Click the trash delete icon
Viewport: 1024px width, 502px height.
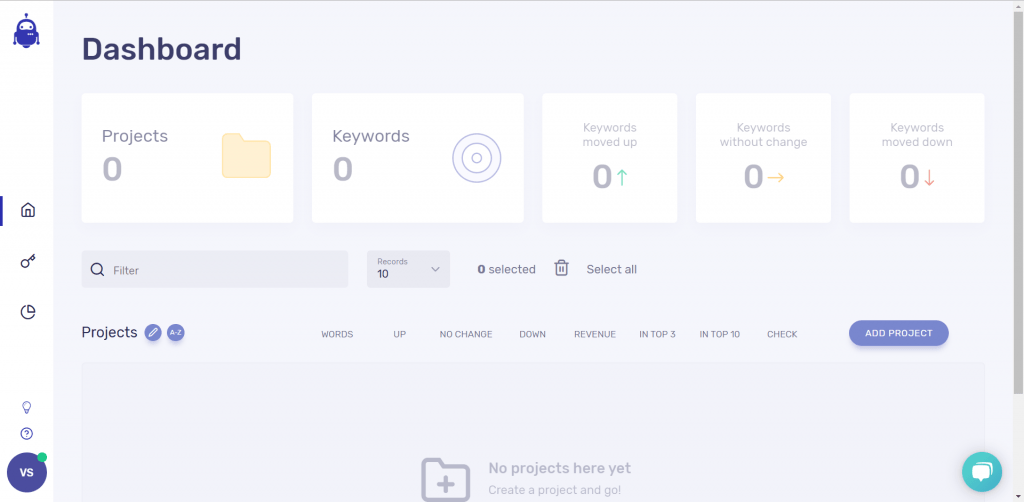[x=561, y=268]
